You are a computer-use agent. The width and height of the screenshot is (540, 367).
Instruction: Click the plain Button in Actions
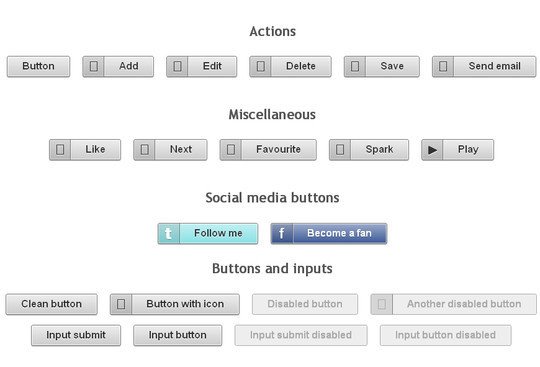[38, 66]
